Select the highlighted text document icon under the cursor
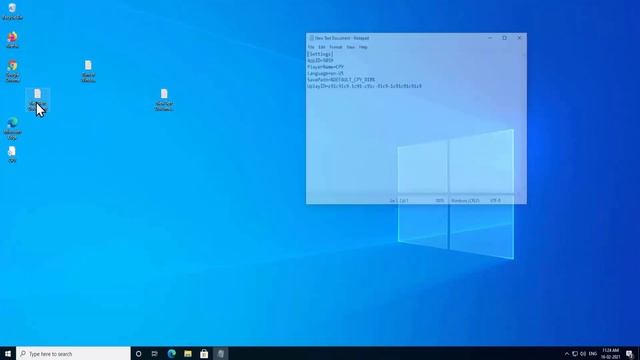 coord(38,100)
